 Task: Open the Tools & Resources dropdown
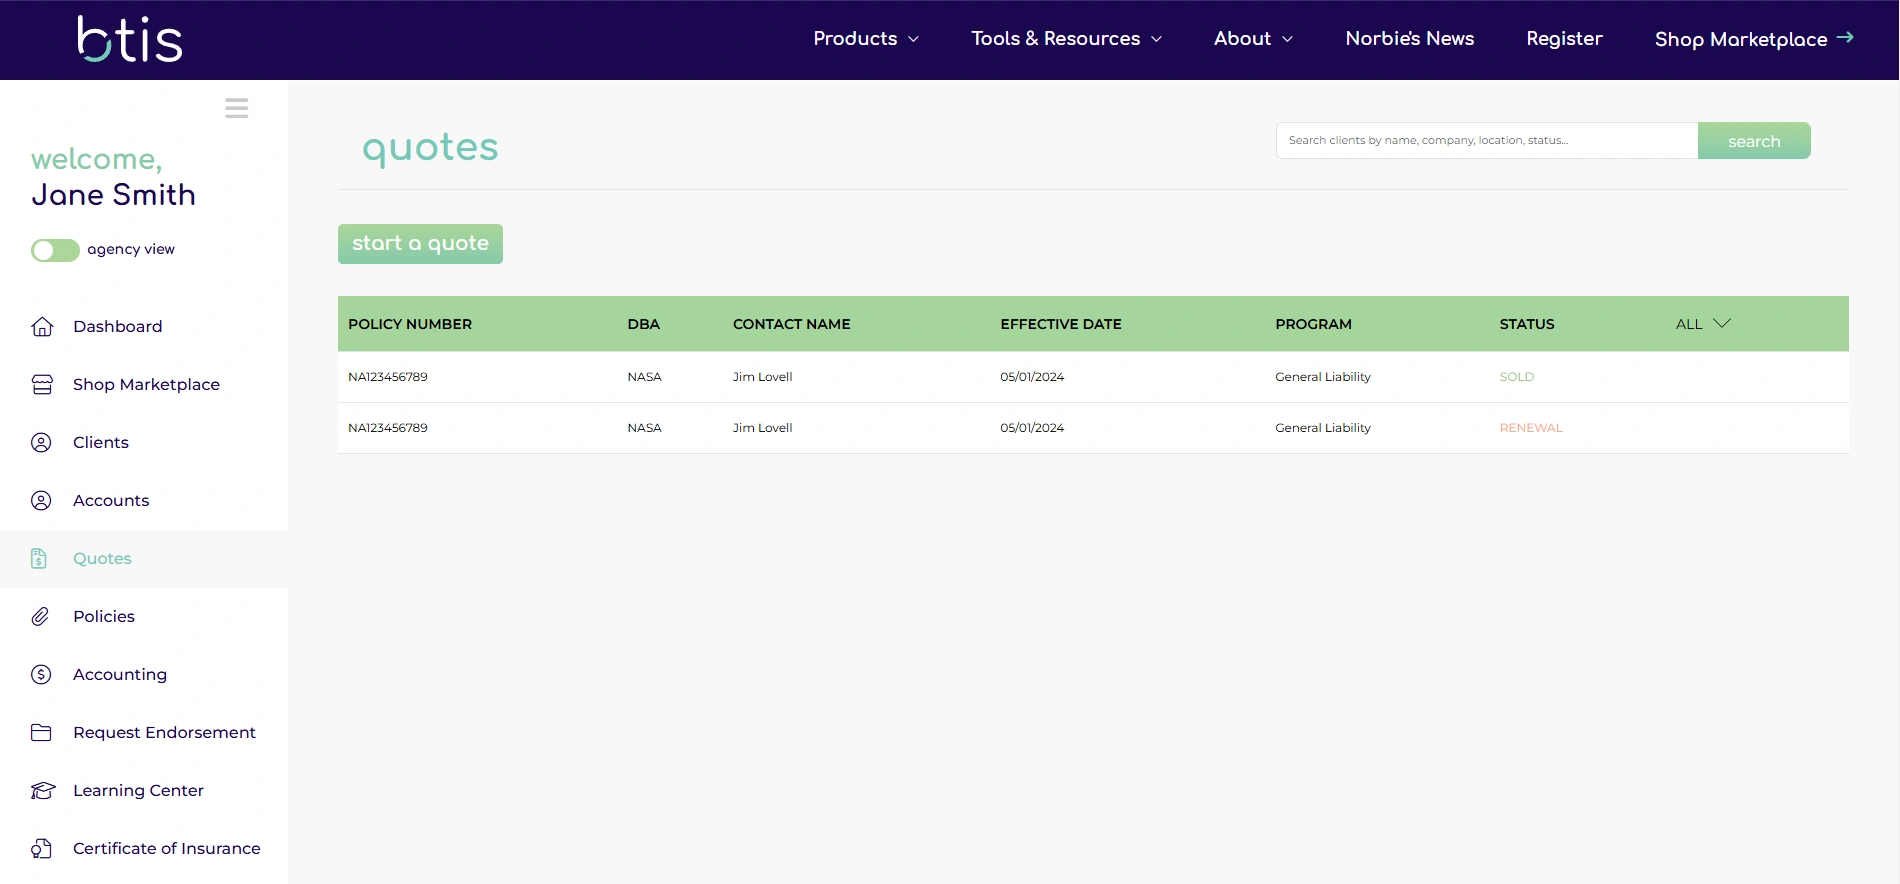click(x=1066, y=39)
